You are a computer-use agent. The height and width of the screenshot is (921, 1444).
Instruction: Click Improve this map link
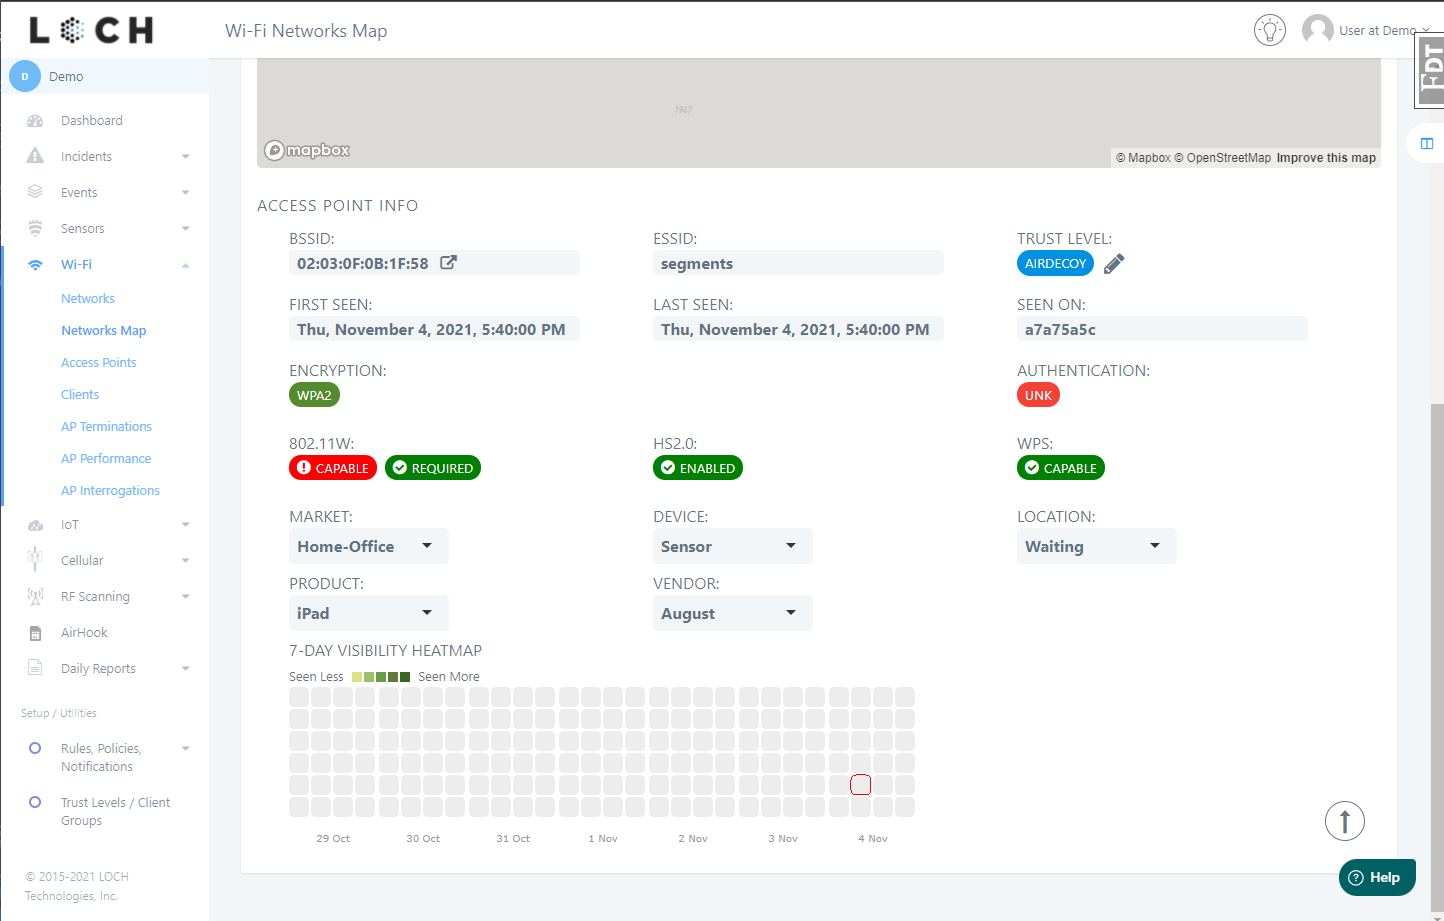pyautogui.click(x=1326, y=158)
